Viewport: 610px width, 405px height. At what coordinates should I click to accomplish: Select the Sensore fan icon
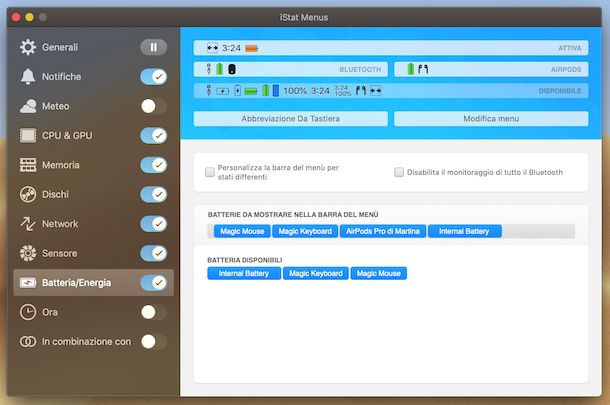coord(28,253)
